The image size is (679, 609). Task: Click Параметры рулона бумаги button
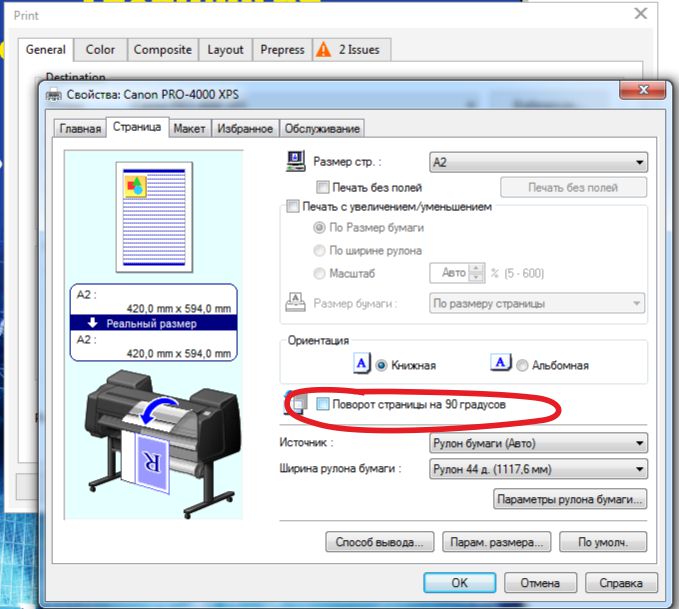click(x=570, y=499)
